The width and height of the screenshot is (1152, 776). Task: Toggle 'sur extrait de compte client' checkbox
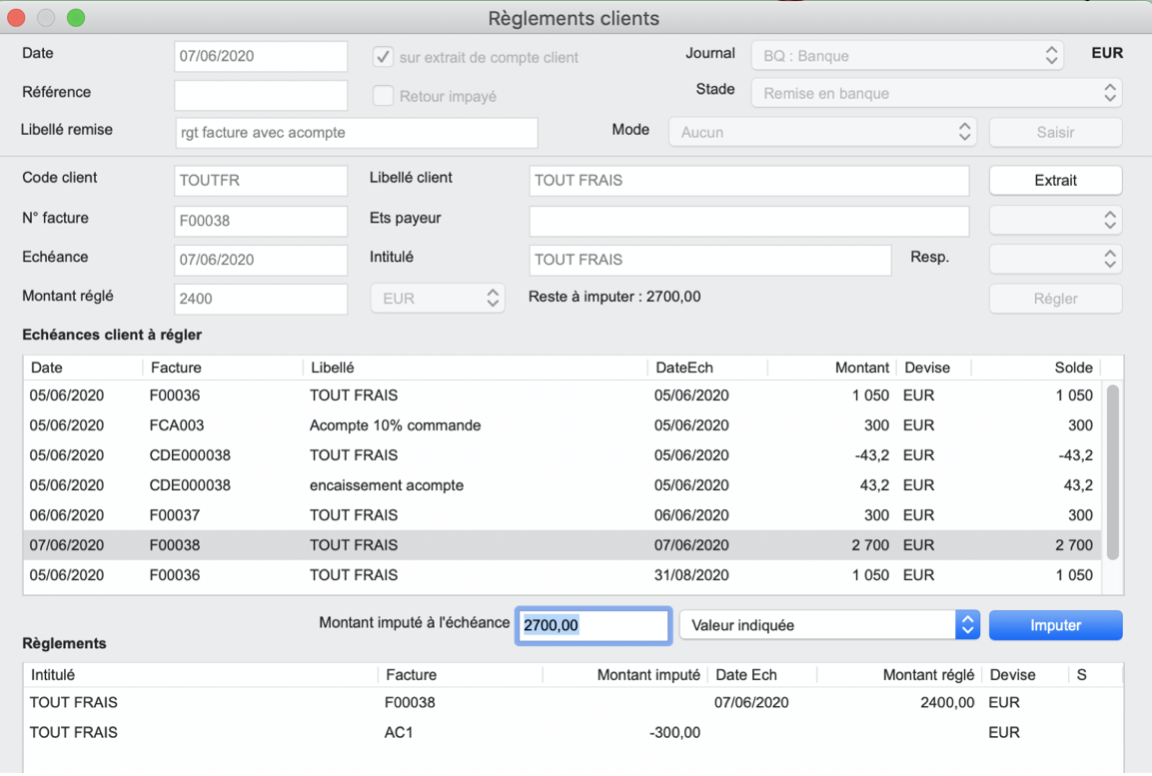[383, 57]
